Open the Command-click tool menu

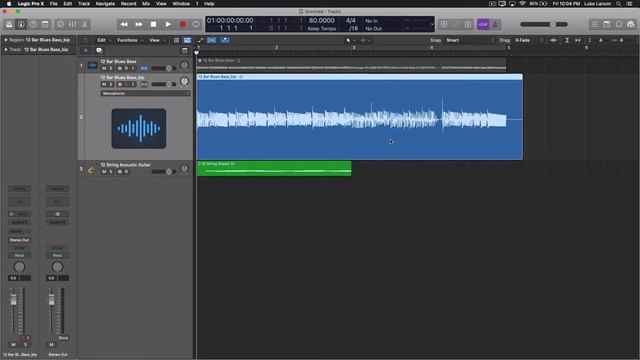[x=365, y=40]
